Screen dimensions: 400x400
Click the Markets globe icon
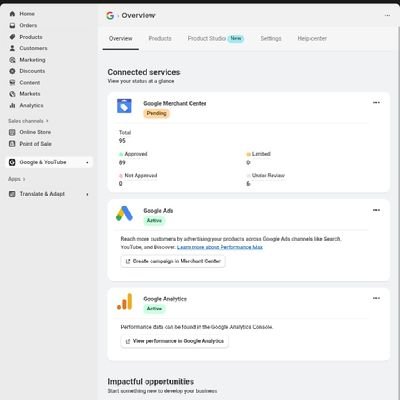pyautogui.click(x=12, y=94)
